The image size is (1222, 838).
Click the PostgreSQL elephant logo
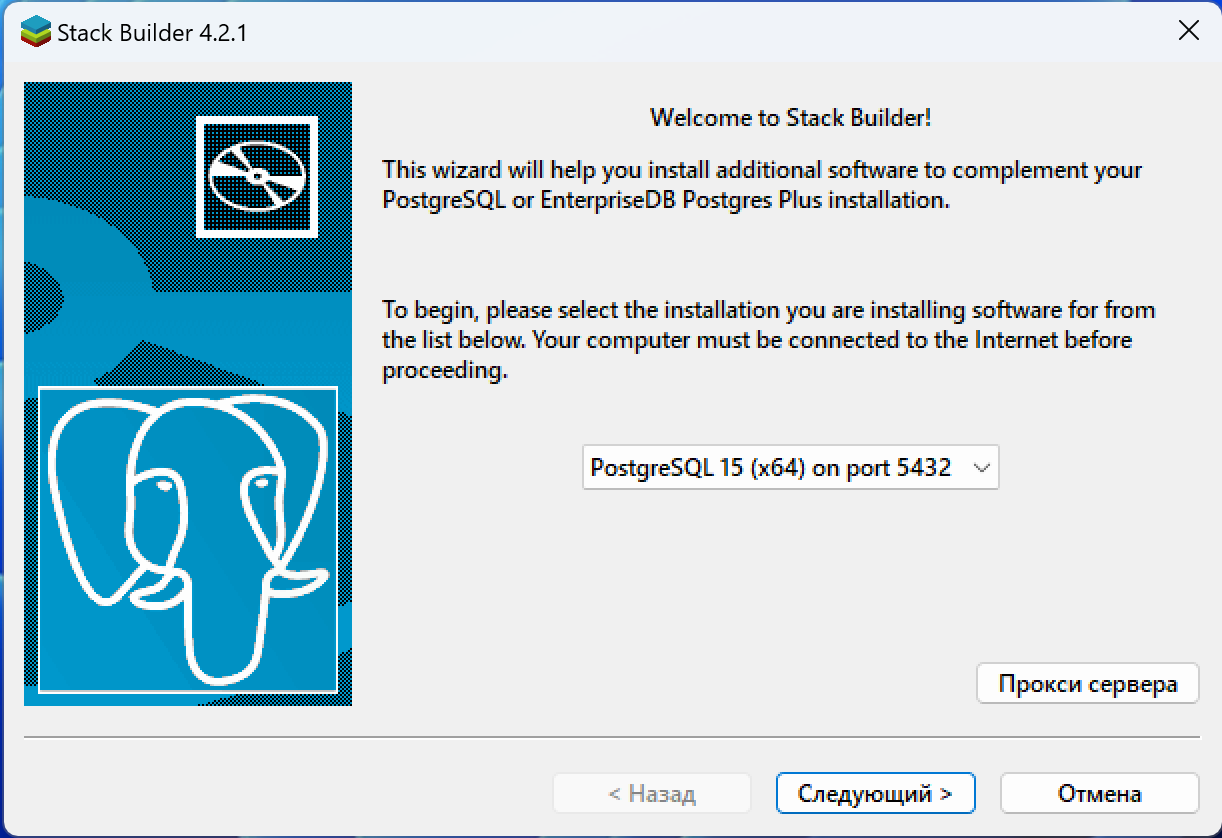pos(188,538)
